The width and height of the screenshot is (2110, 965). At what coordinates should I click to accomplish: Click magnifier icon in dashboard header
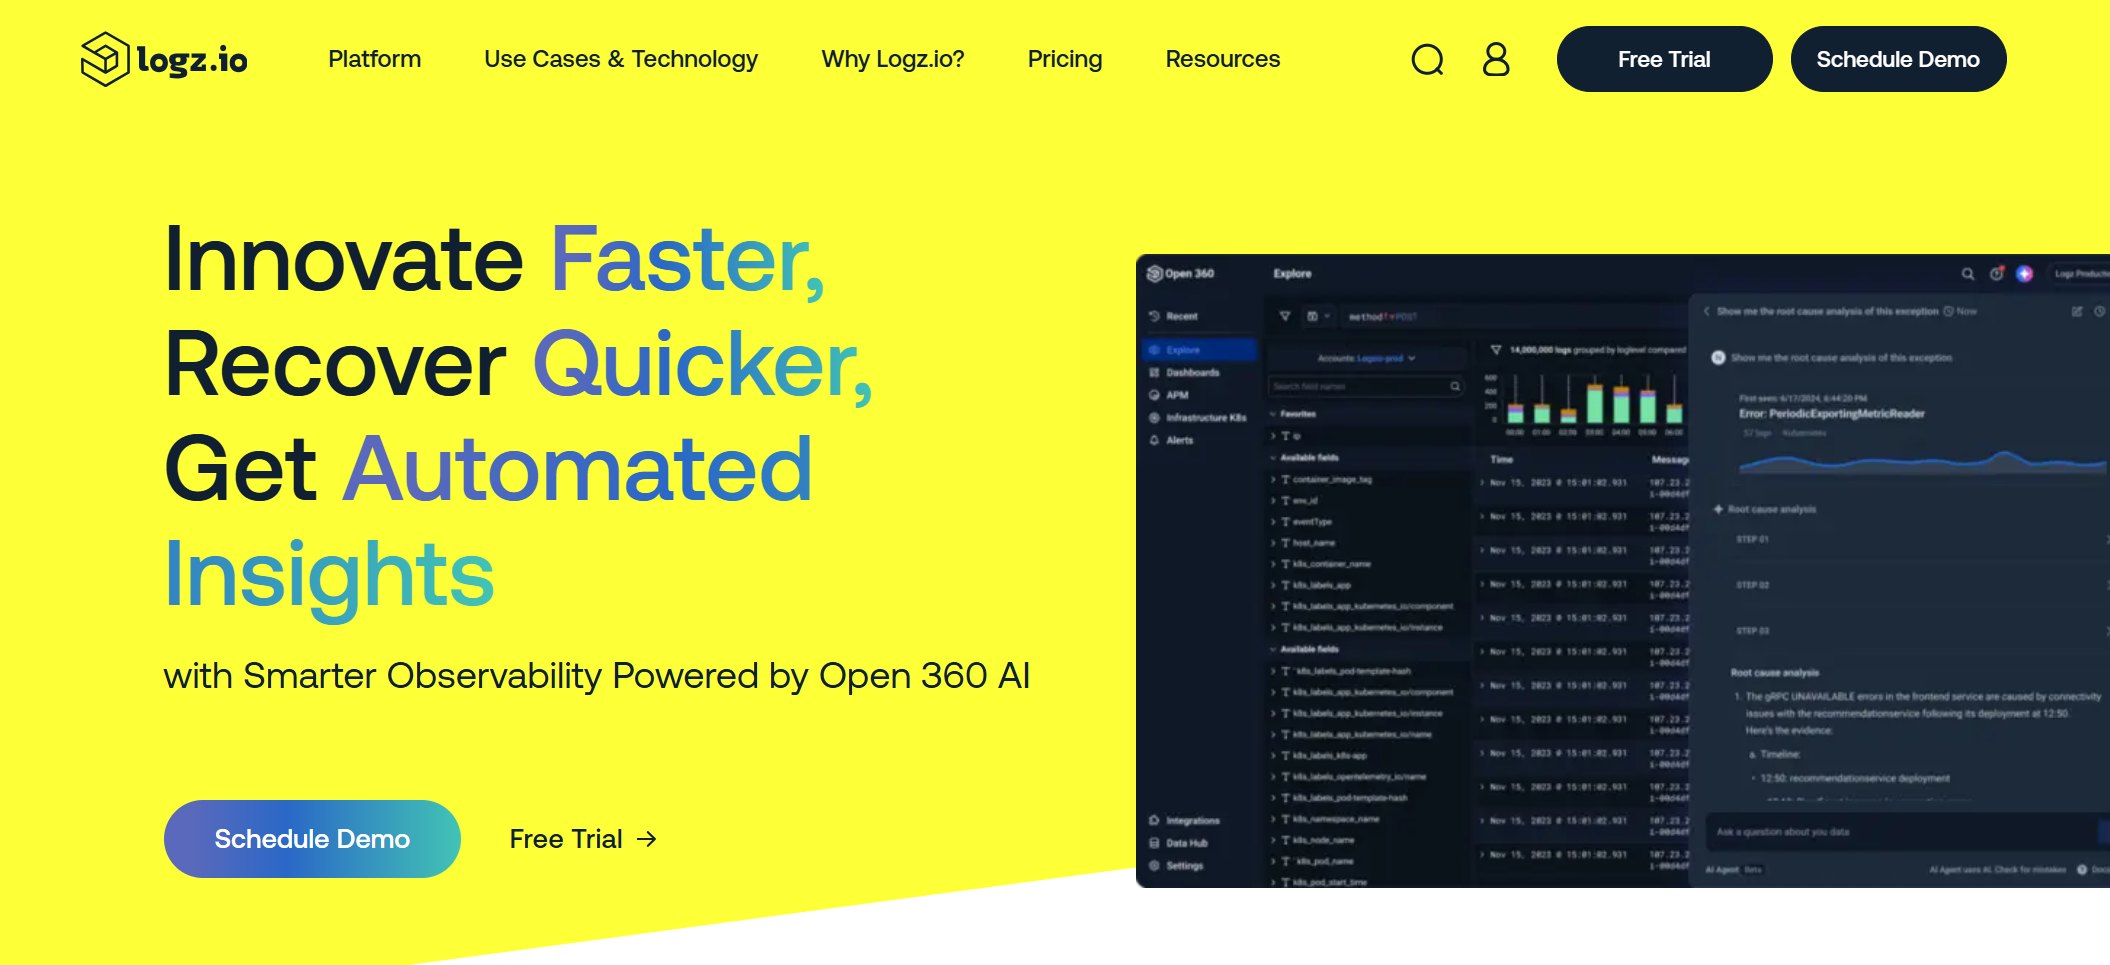point(1967,274)
